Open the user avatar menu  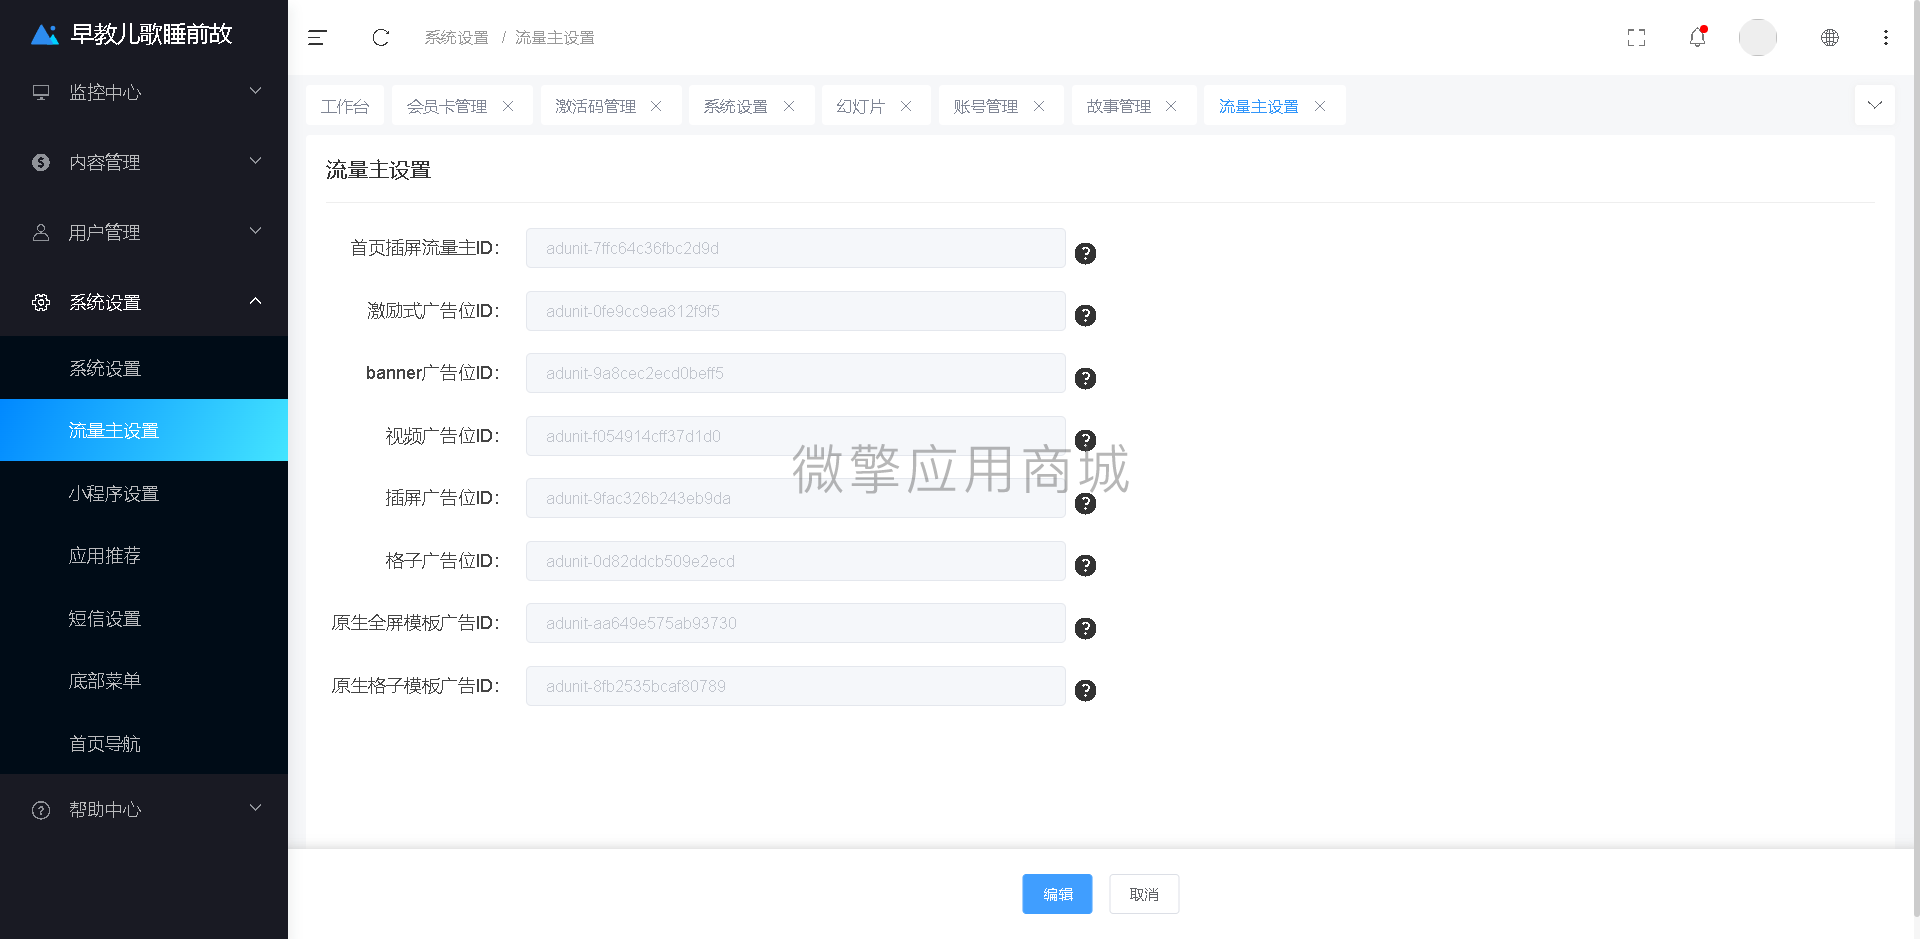click(1757, 38)
